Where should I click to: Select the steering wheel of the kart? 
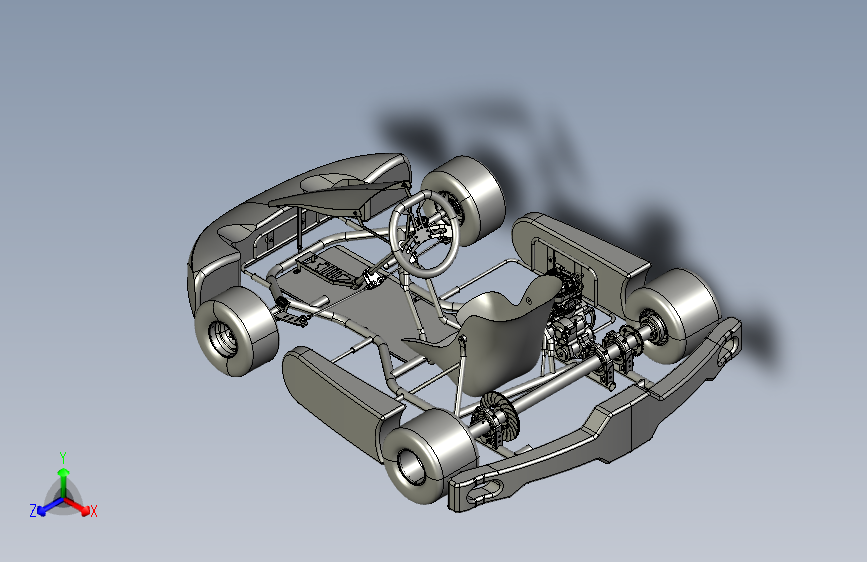(424, 233)
